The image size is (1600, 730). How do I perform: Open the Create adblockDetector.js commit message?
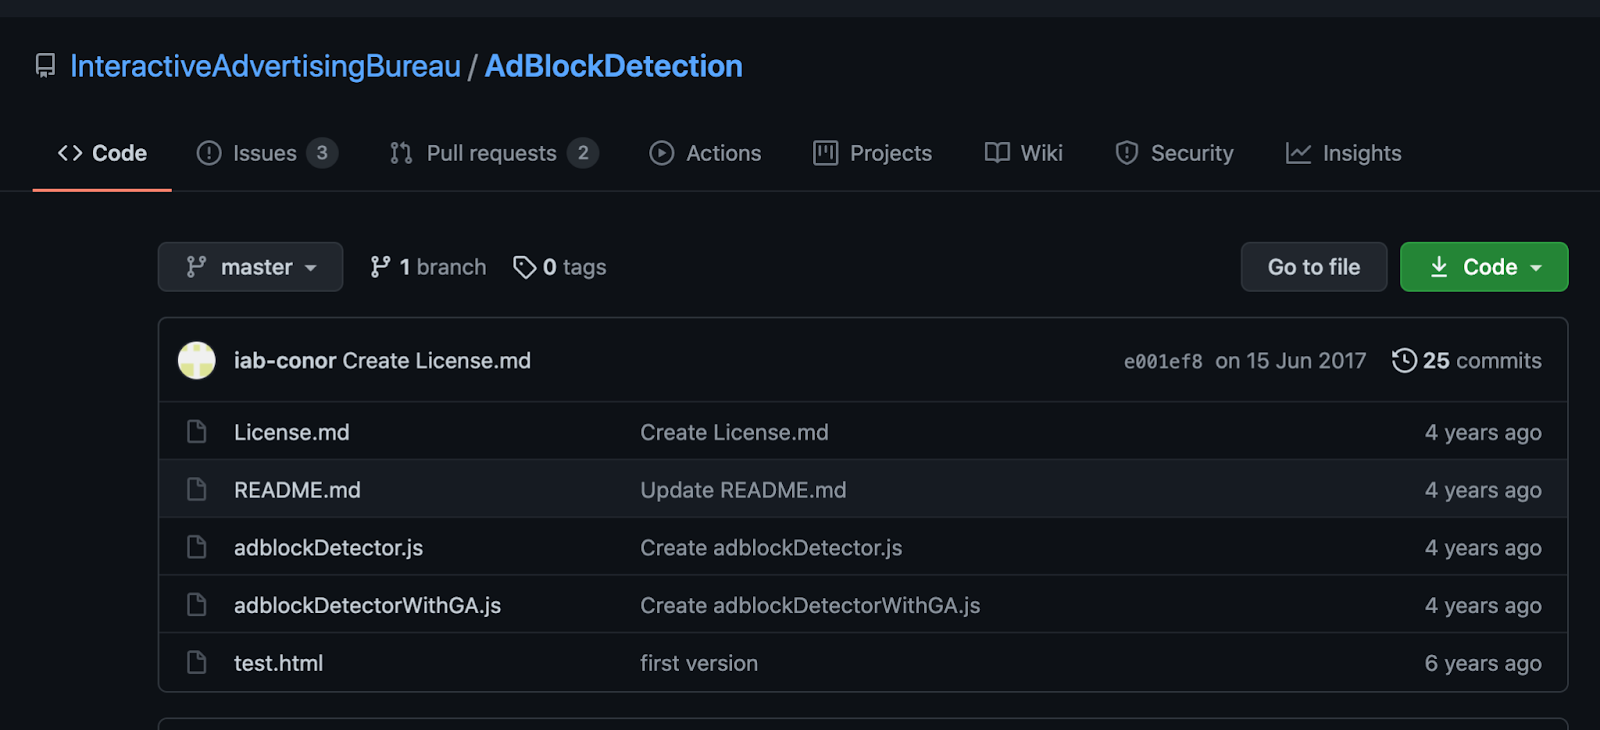tap(771, 548)
